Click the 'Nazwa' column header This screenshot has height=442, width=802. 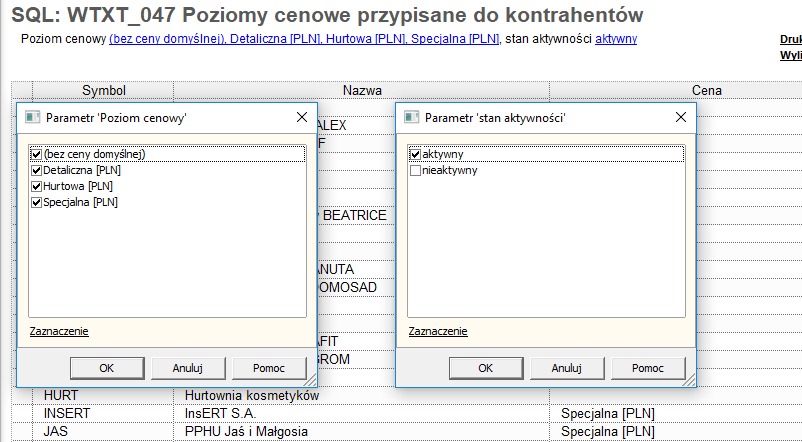362,91
